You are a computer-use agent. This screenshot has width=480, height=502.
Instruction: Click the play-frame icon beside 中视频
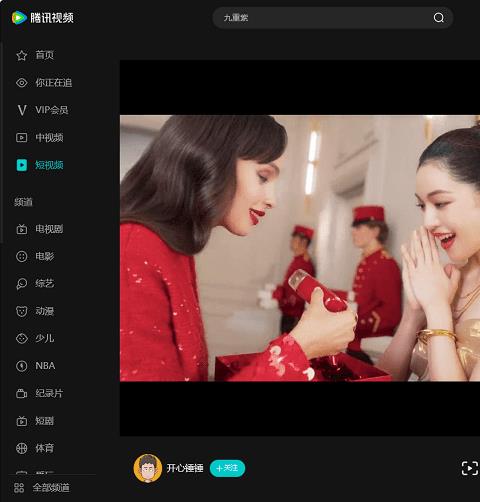[x=22, y=137]
